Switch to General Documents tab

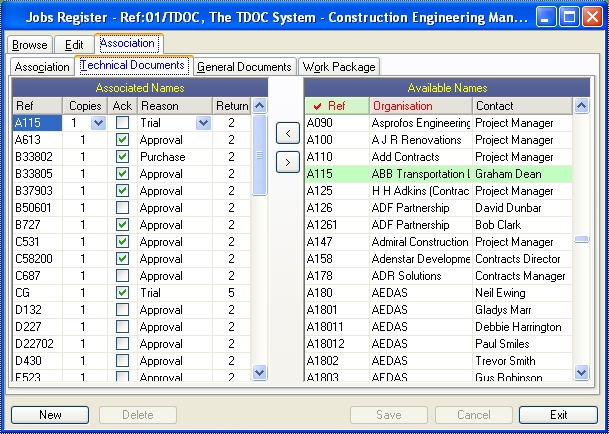pyautogui.click(x=245, y=67)
